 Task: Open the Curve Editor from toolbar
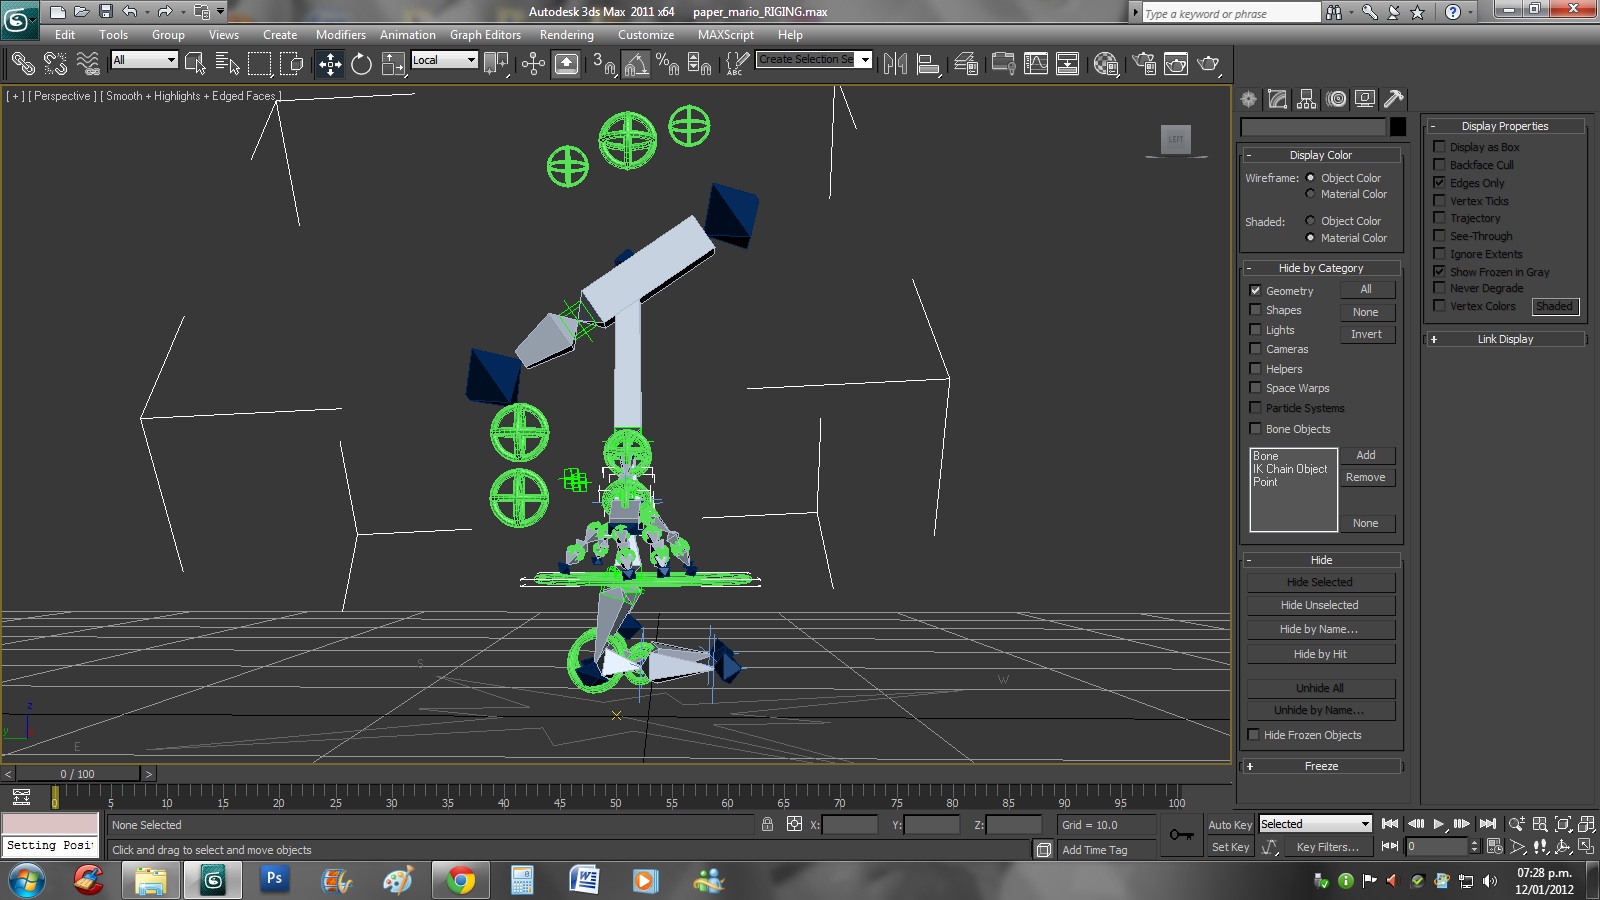coord(1036,64)
